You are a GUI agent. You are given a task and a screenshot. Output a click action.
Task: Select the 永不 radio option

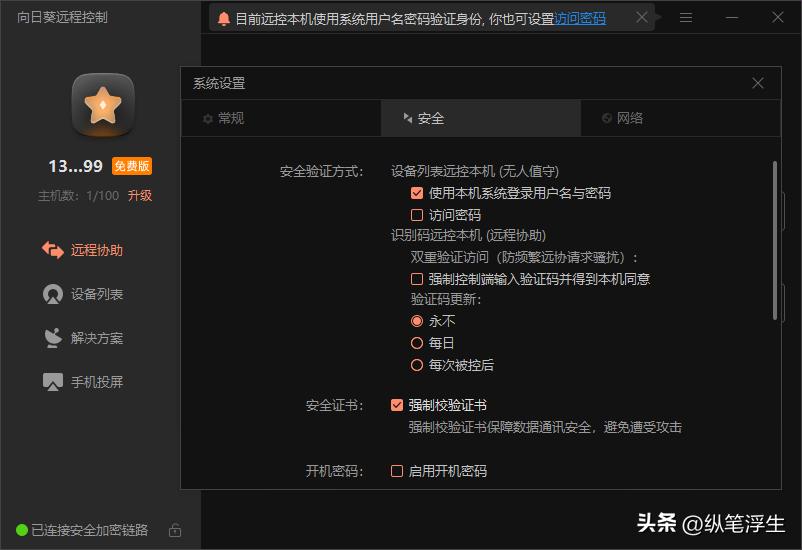tap(417, 321)
